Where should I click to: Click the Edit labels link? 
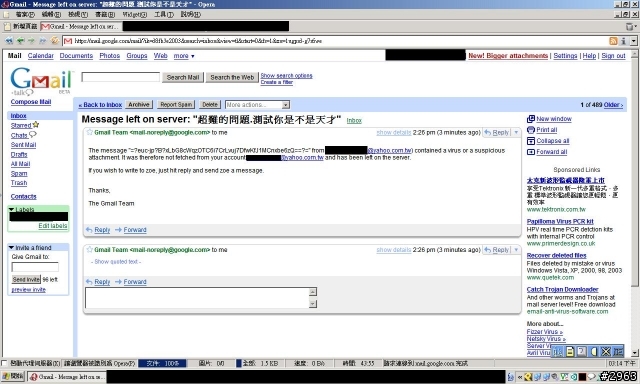(53, 226)
